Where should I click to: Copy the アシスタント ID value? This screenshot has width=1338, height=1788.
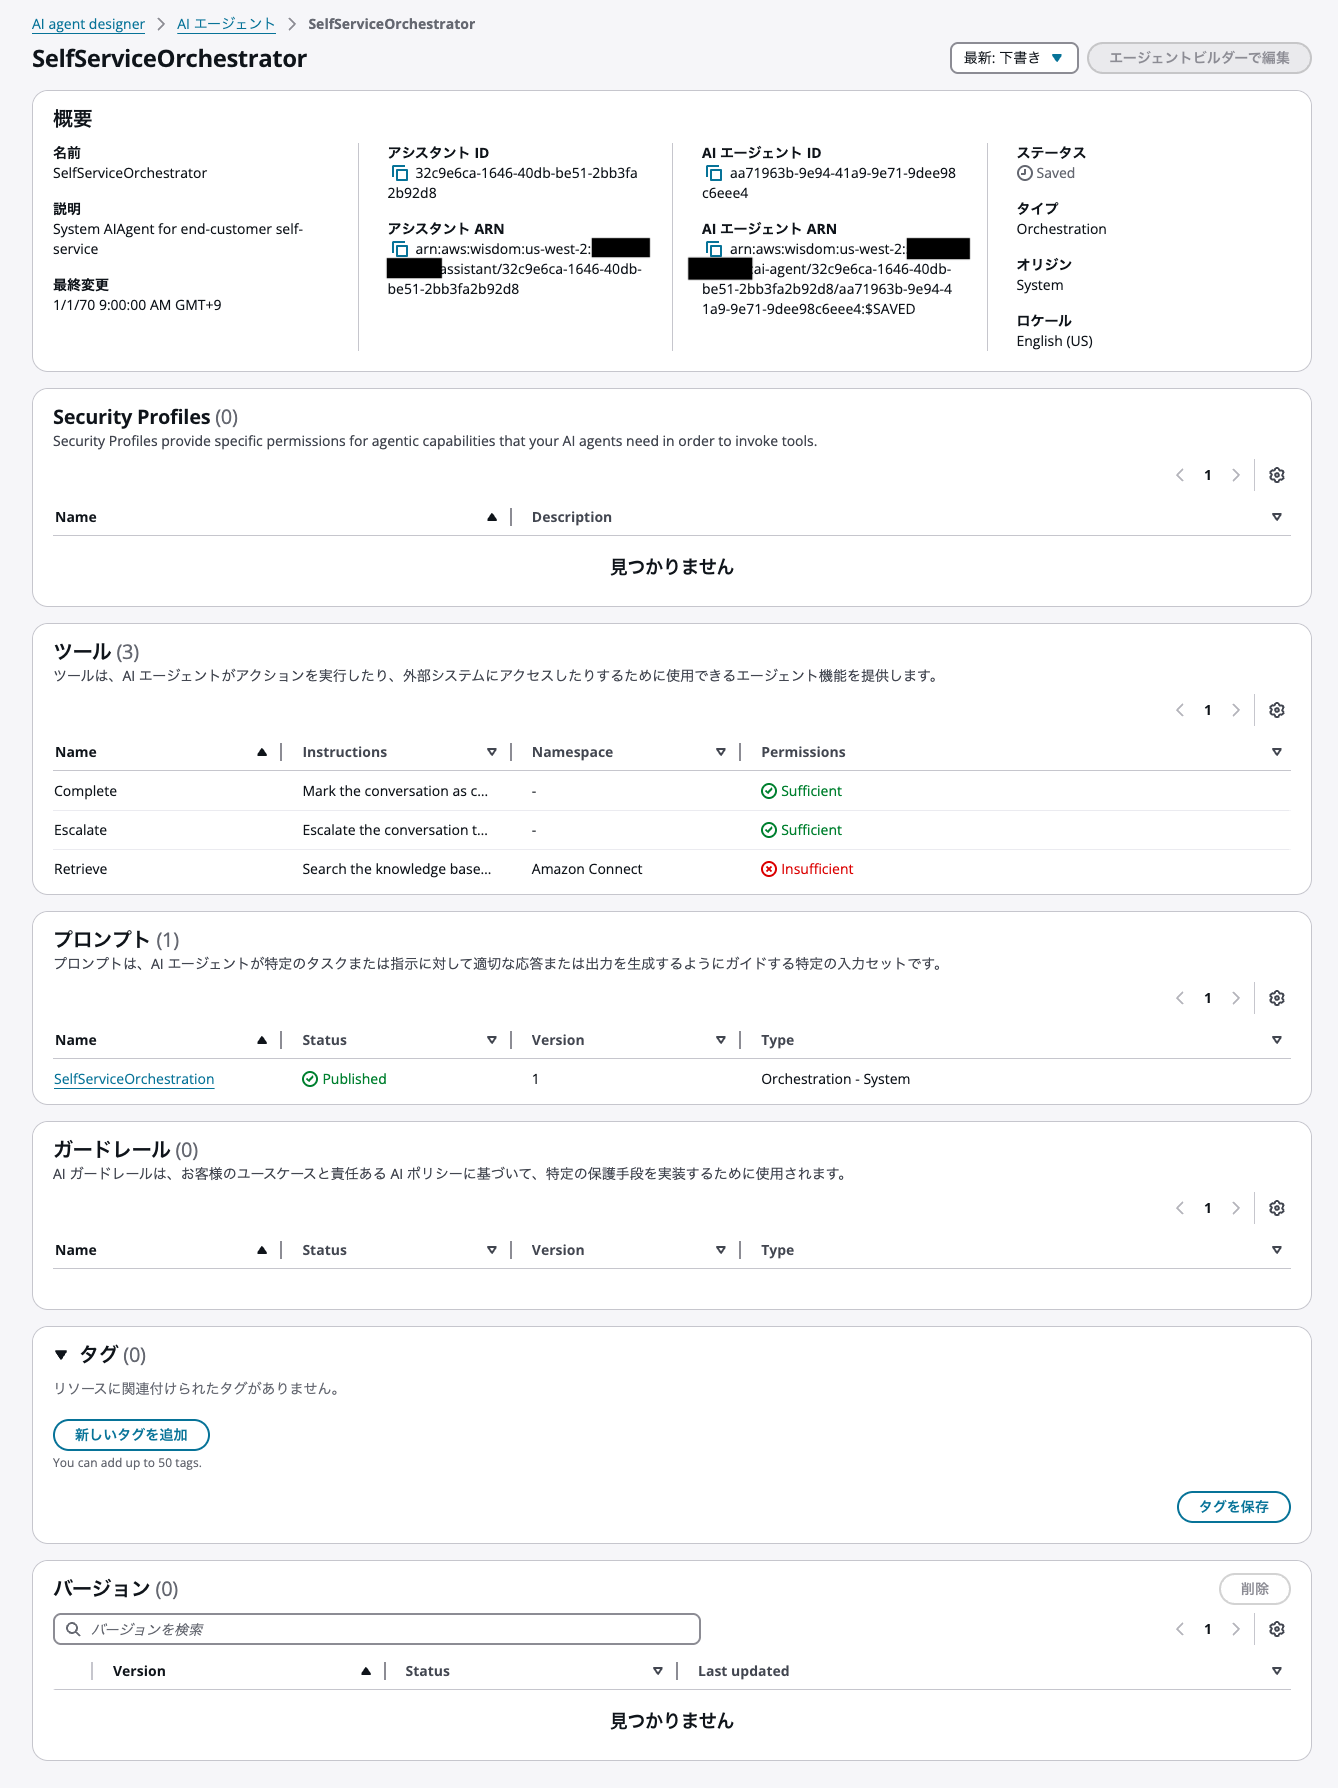pyautogui.click(x=400, y=173)
